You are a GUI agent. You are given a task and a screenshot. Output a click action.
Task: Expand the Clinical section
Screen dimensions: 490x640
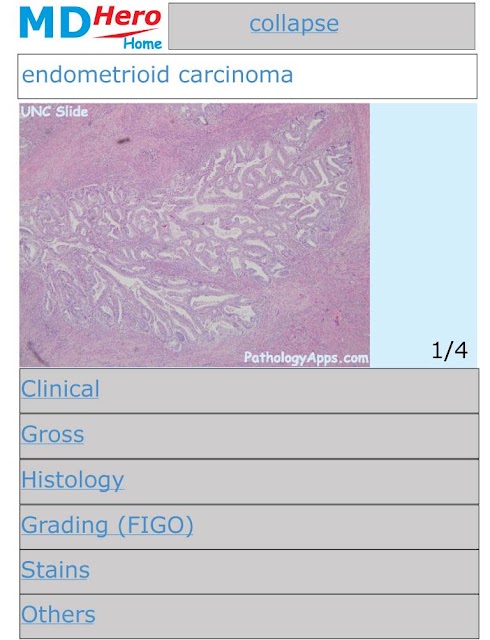[60, 389]
